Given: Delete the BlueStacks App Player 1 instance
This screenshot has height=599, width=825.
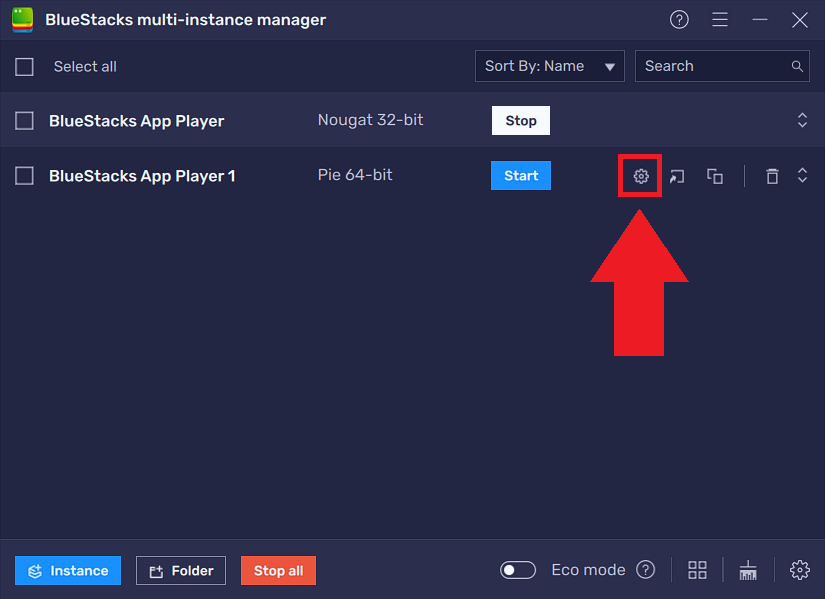Looking at the screenshot, I should (772, 175).
